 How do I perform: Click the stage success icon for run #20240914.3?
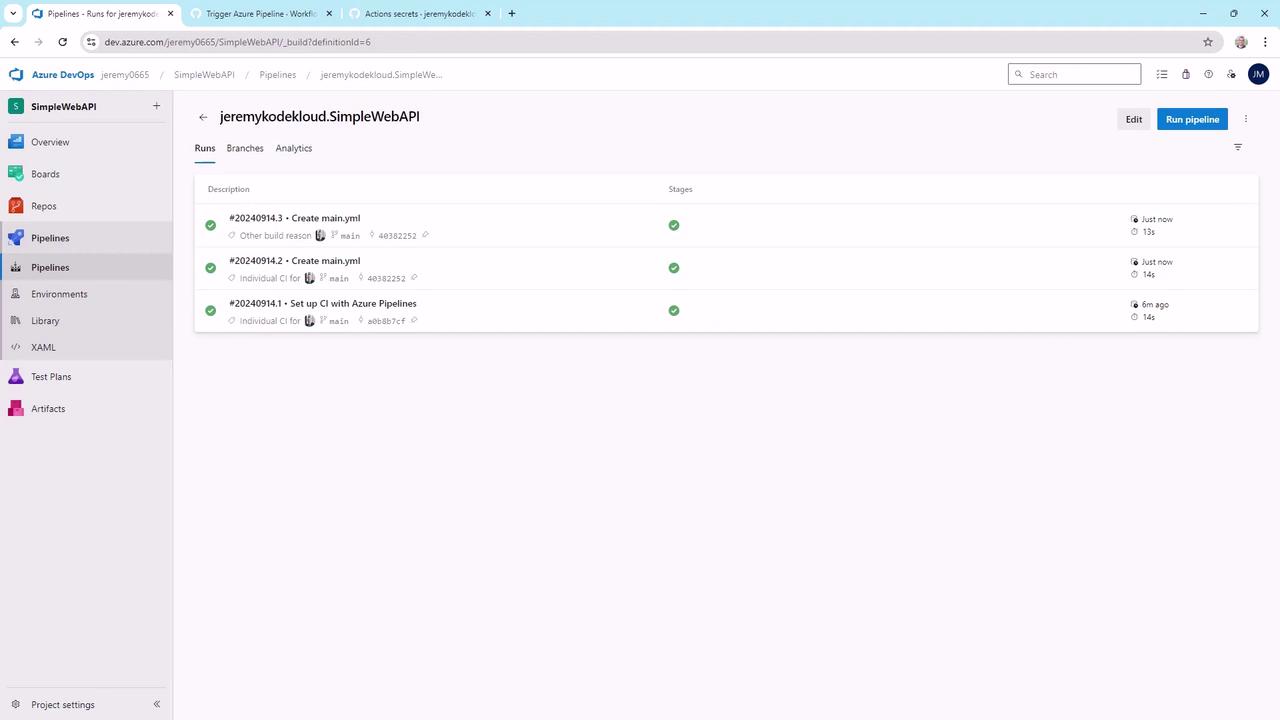[x=674, y=225]
